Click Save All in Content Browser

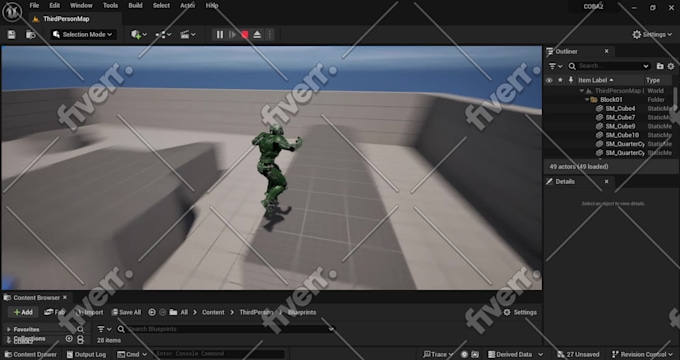click(126, 312)
